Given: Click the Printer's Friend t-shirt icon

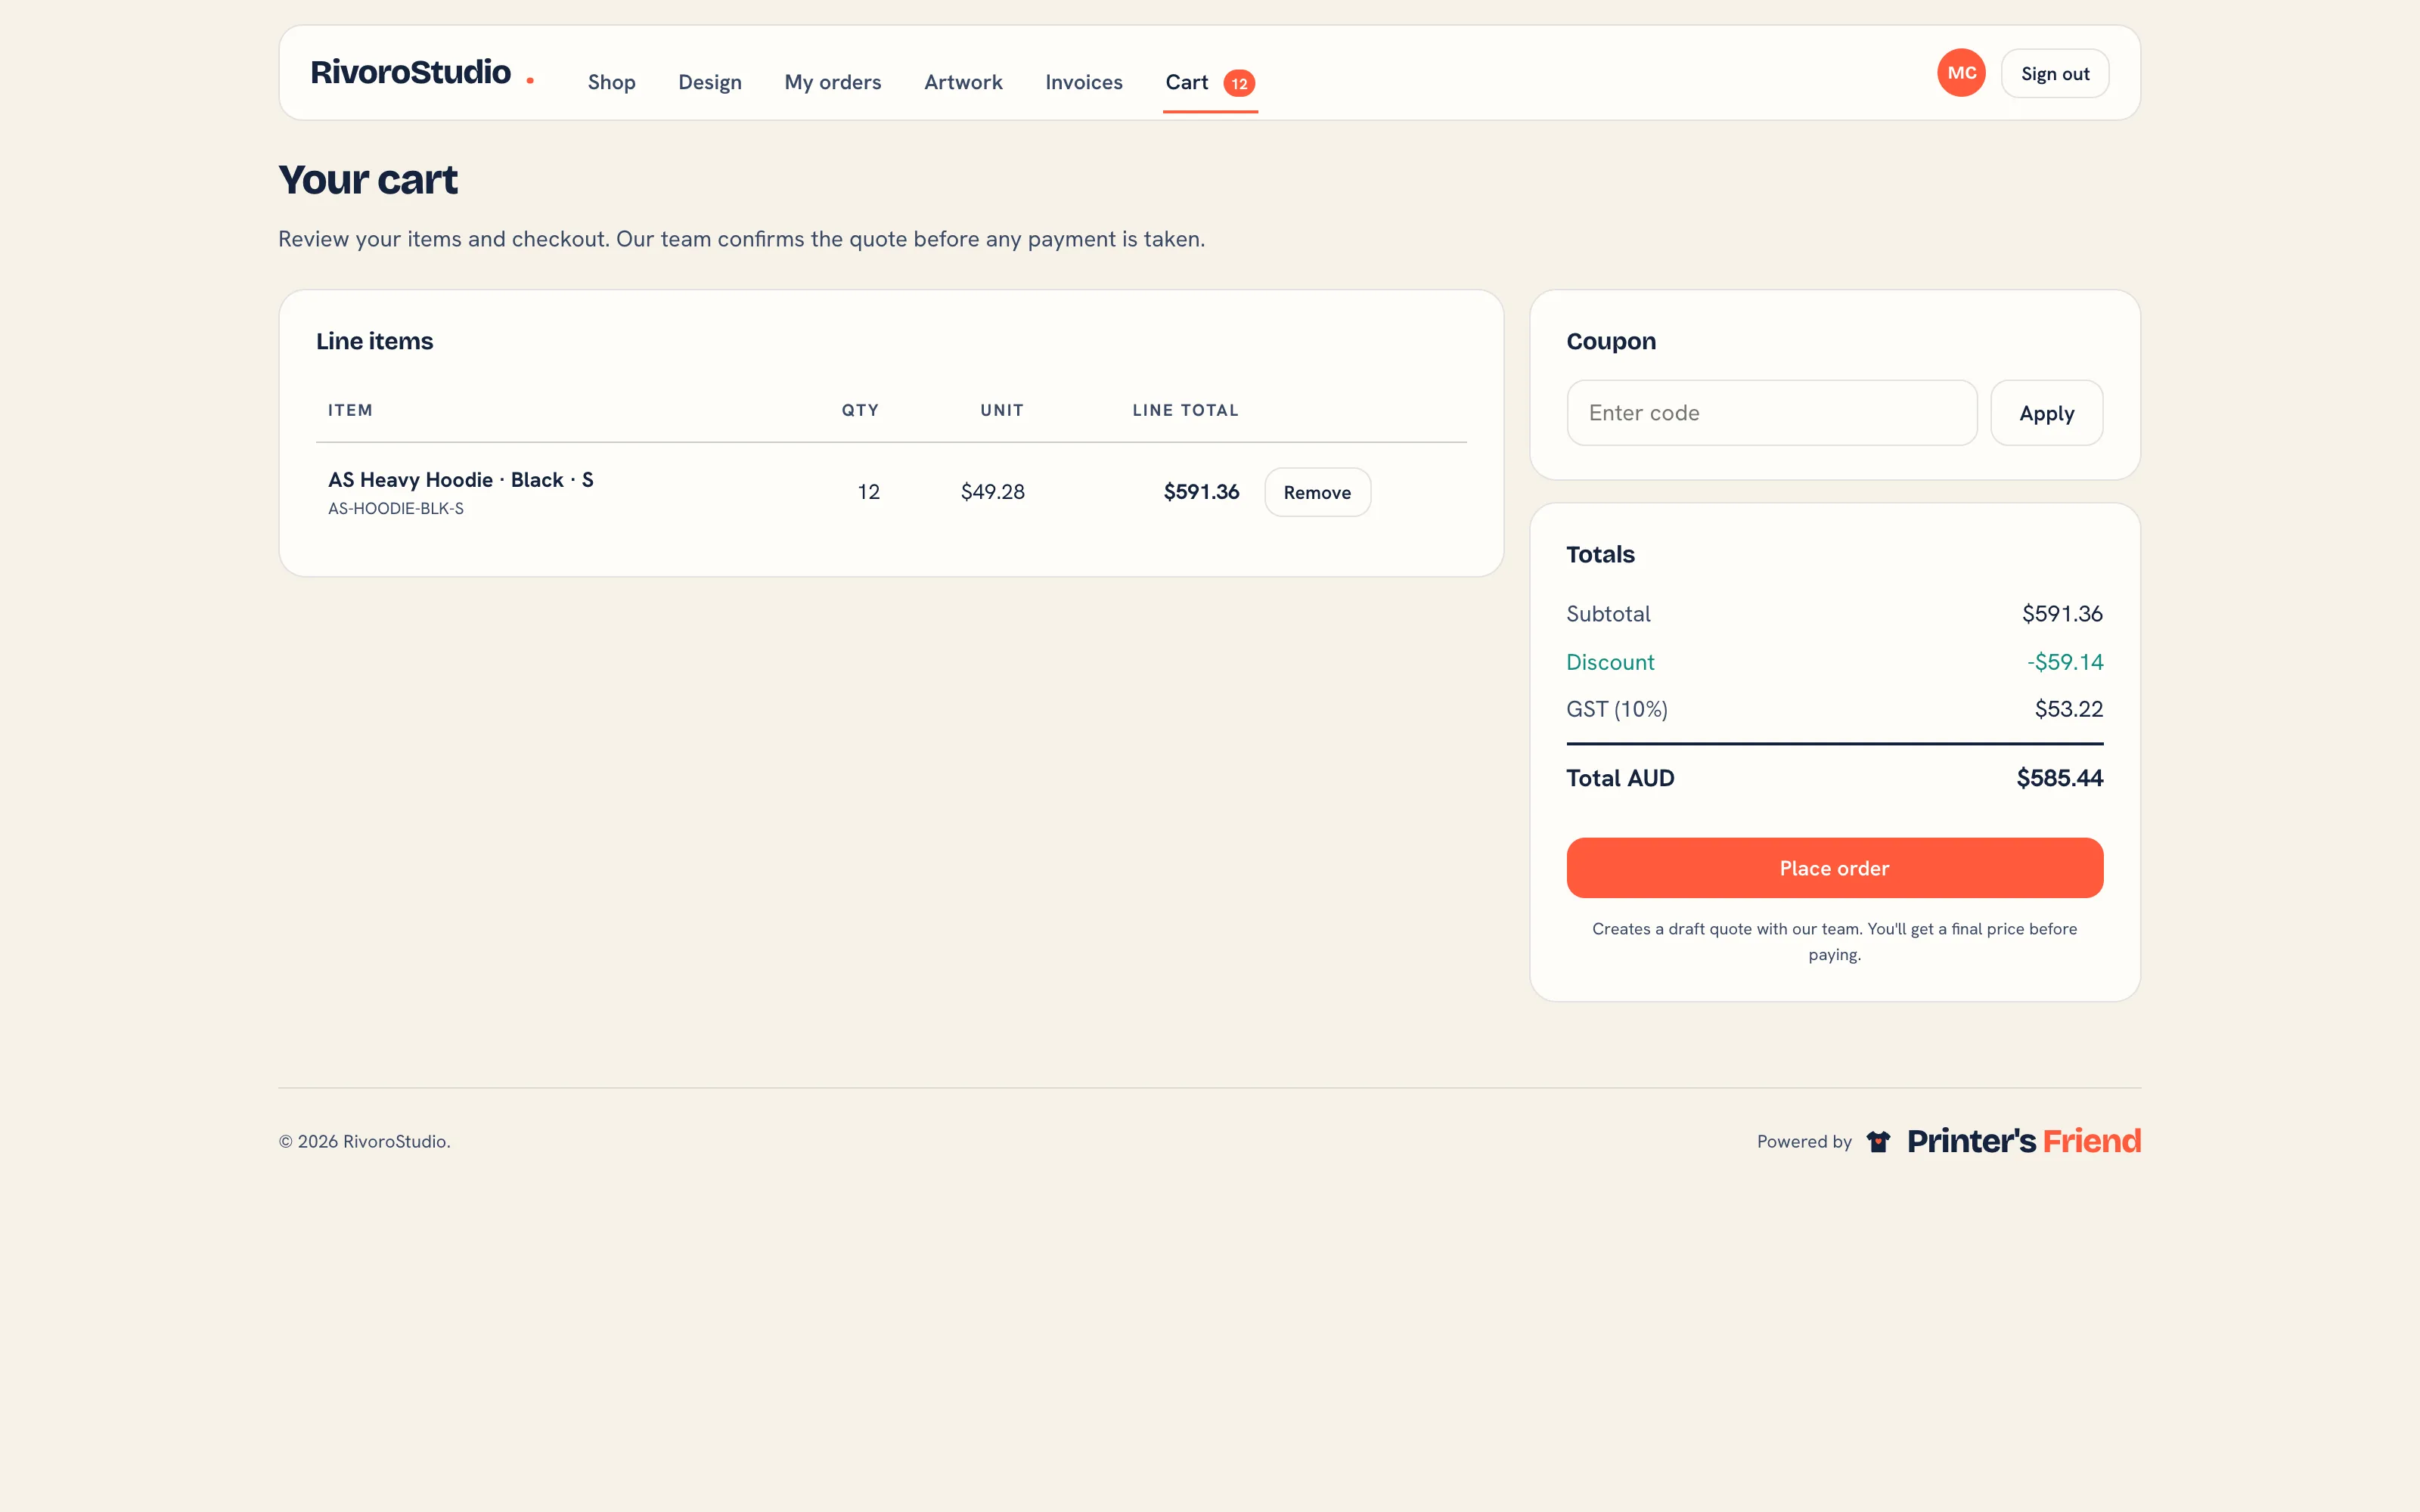Looking at the screenshot, I should (1878, 1141).
